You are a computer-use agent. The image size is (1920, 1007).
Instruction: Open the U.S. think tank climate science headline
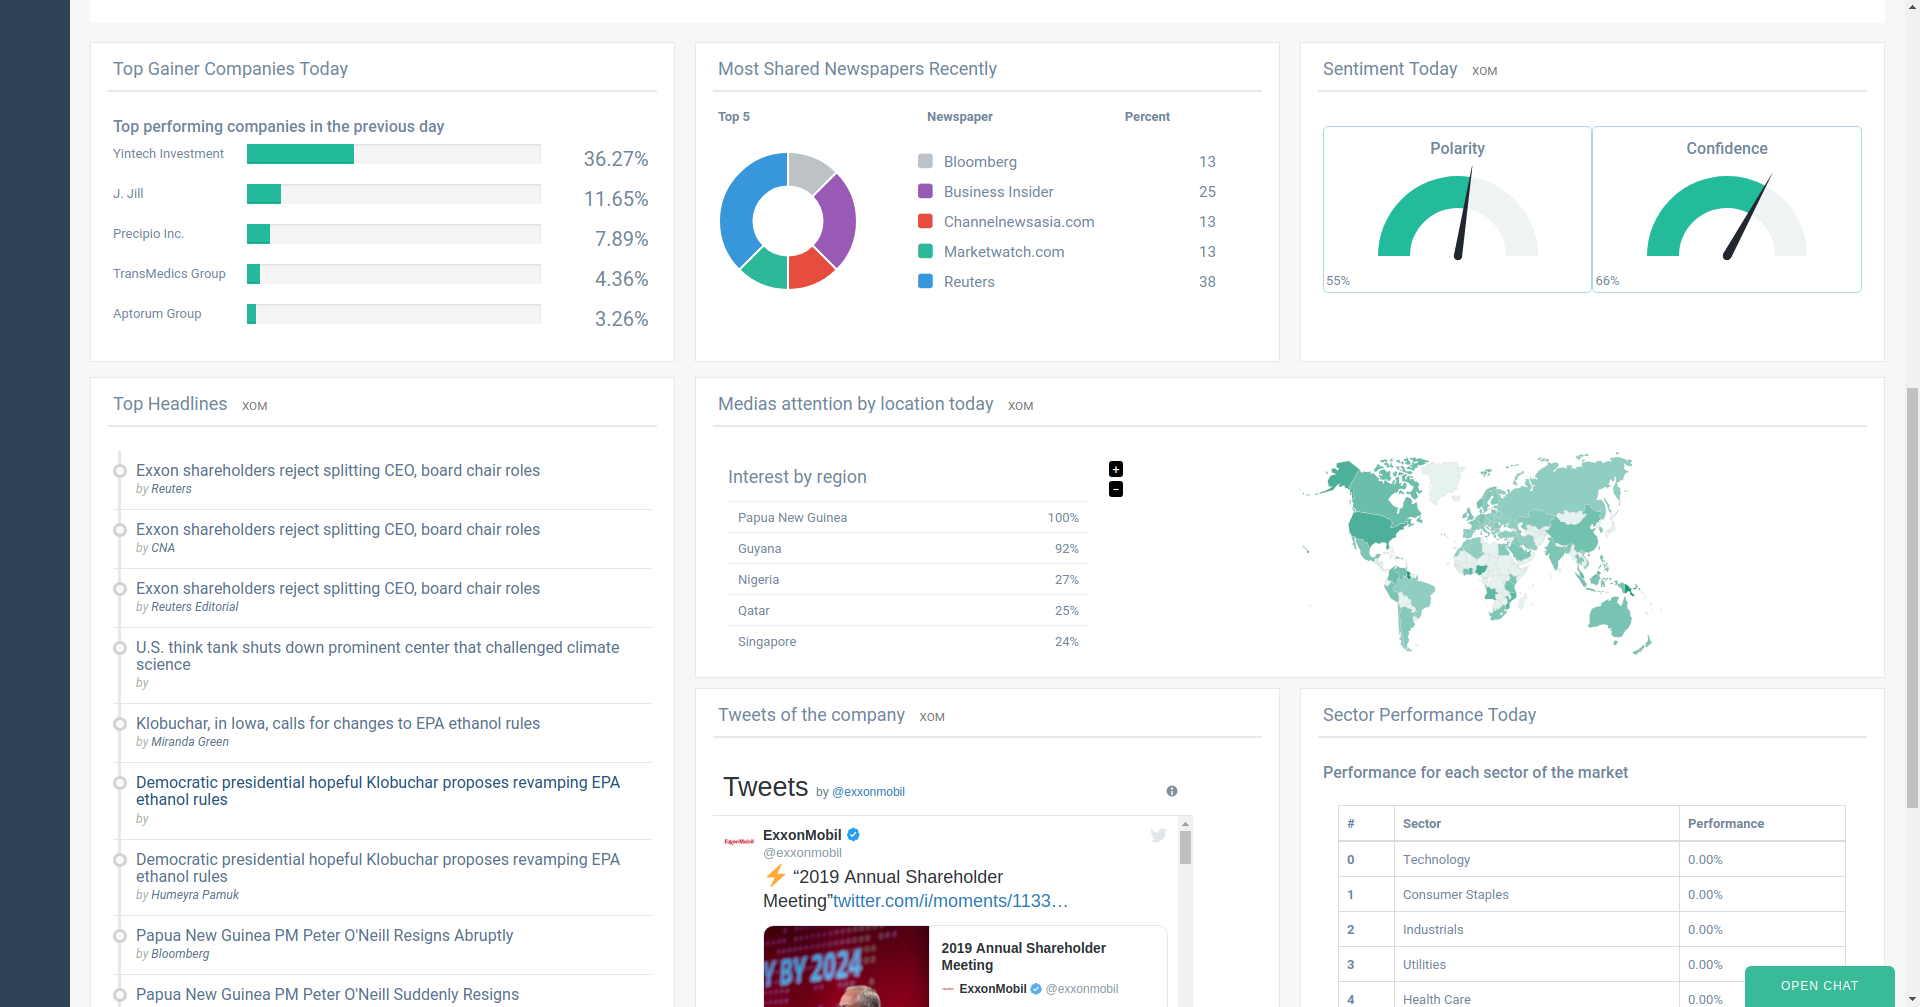tap(377, 656)
